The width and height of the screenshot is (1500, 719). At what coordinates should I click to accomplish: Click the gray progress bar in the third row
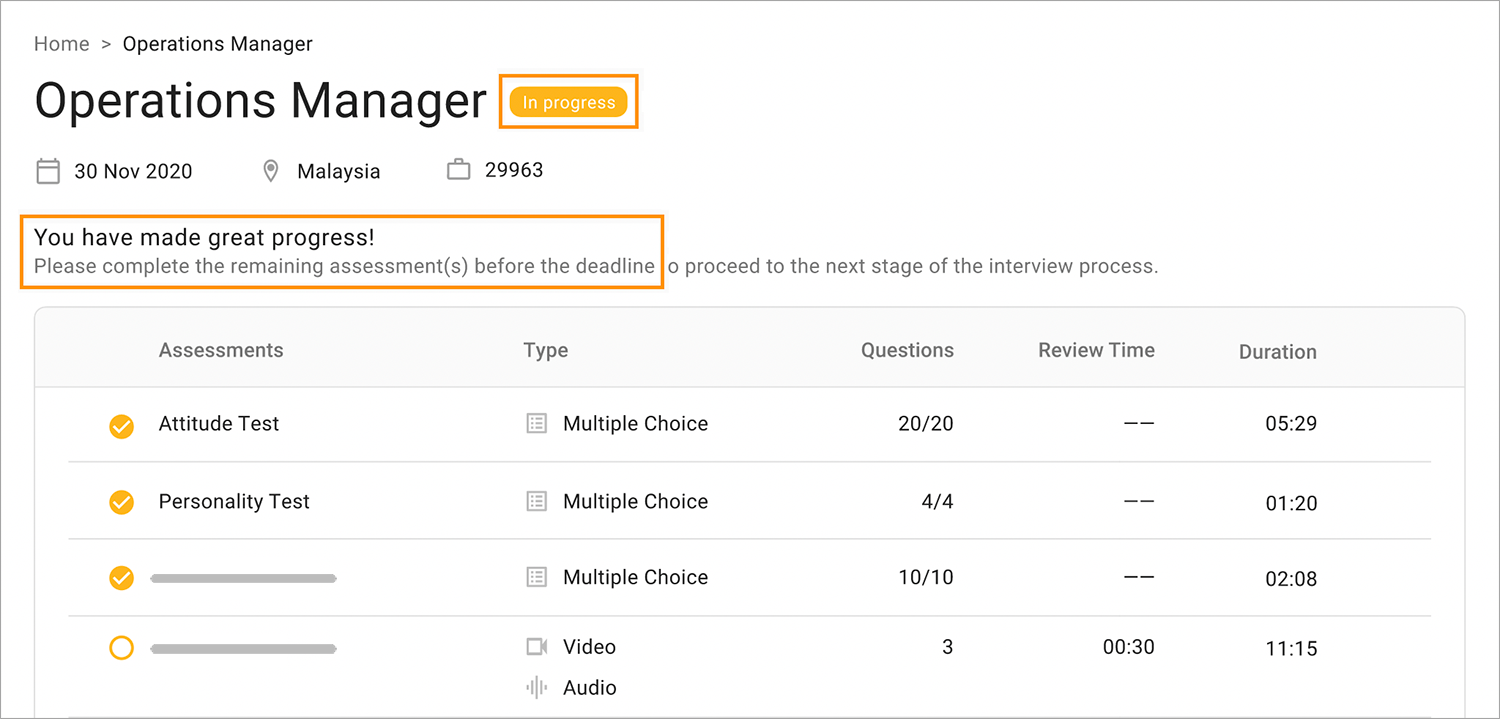click(x=243, y=577)
